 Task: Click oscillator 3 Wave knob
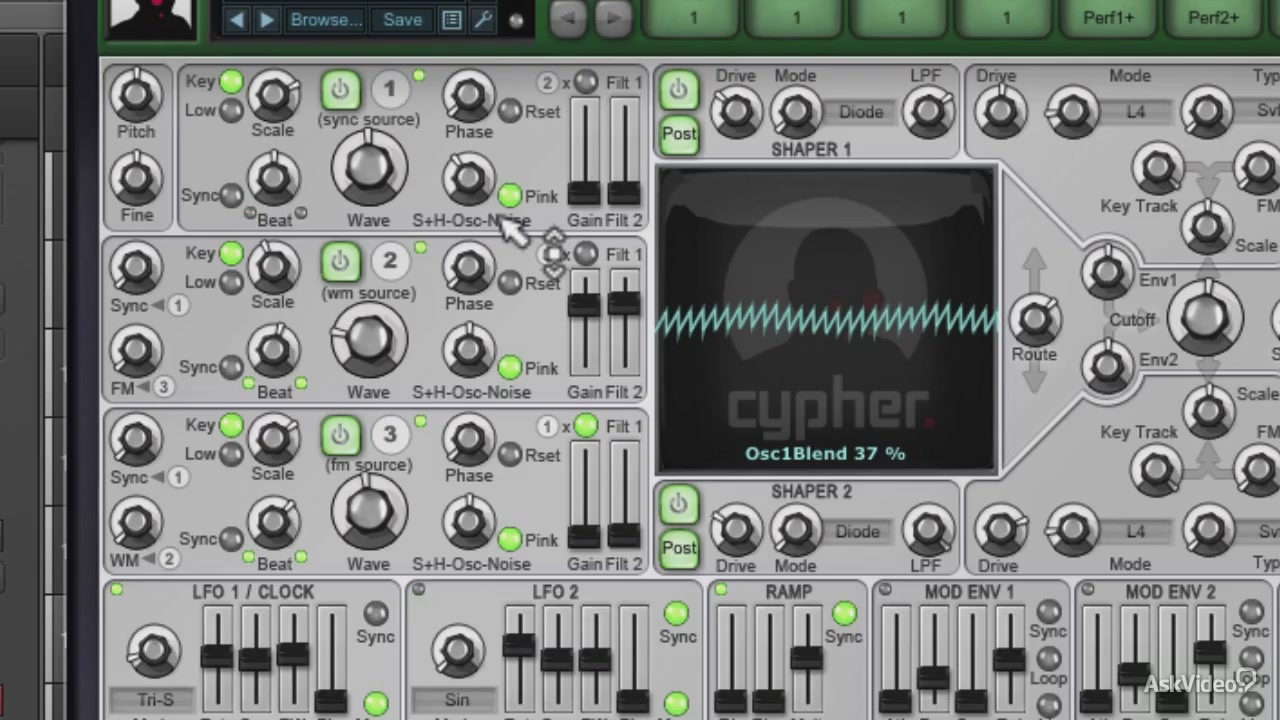click(368, 512)
